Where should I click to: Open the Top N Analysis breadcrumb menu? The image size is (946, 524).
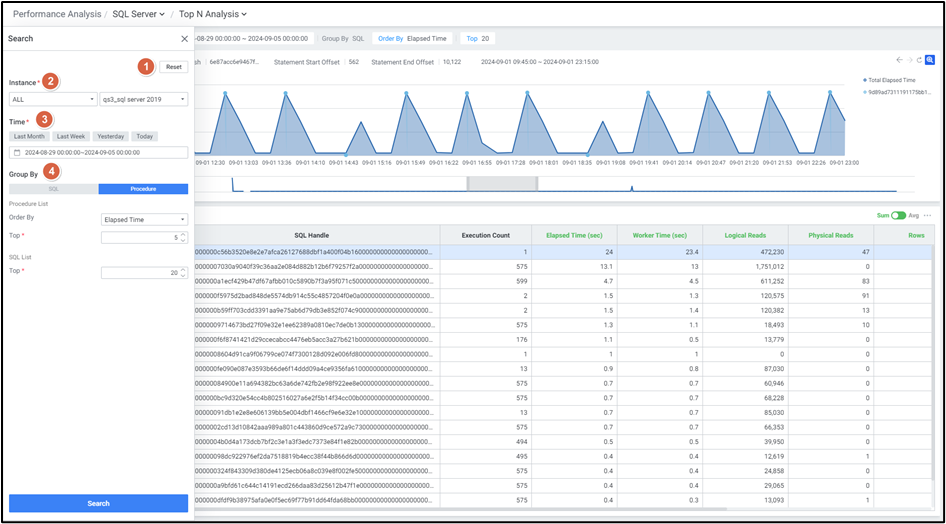click(x=212, y=14)
